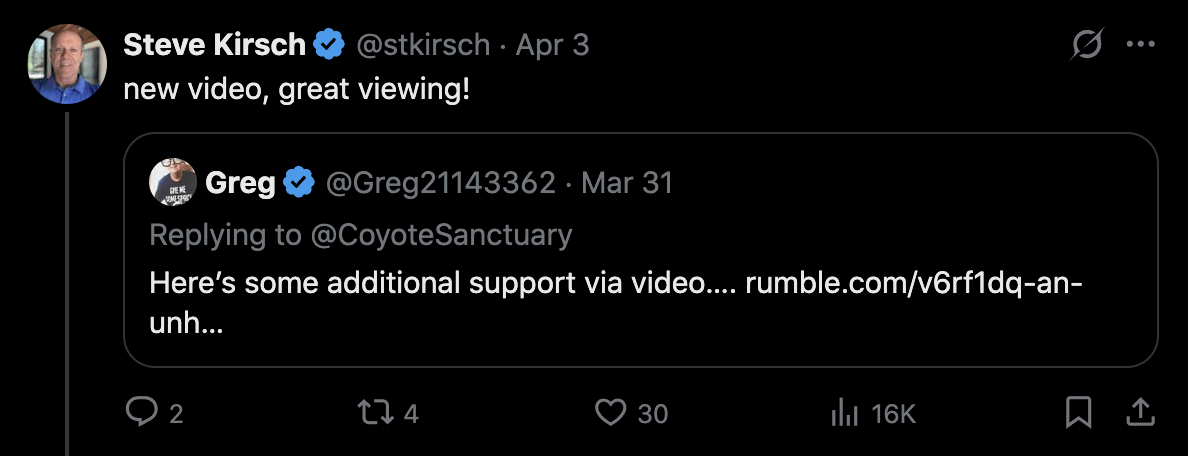
Task: Click the share icon on the tweet
Action: (x=1141, y=412)
